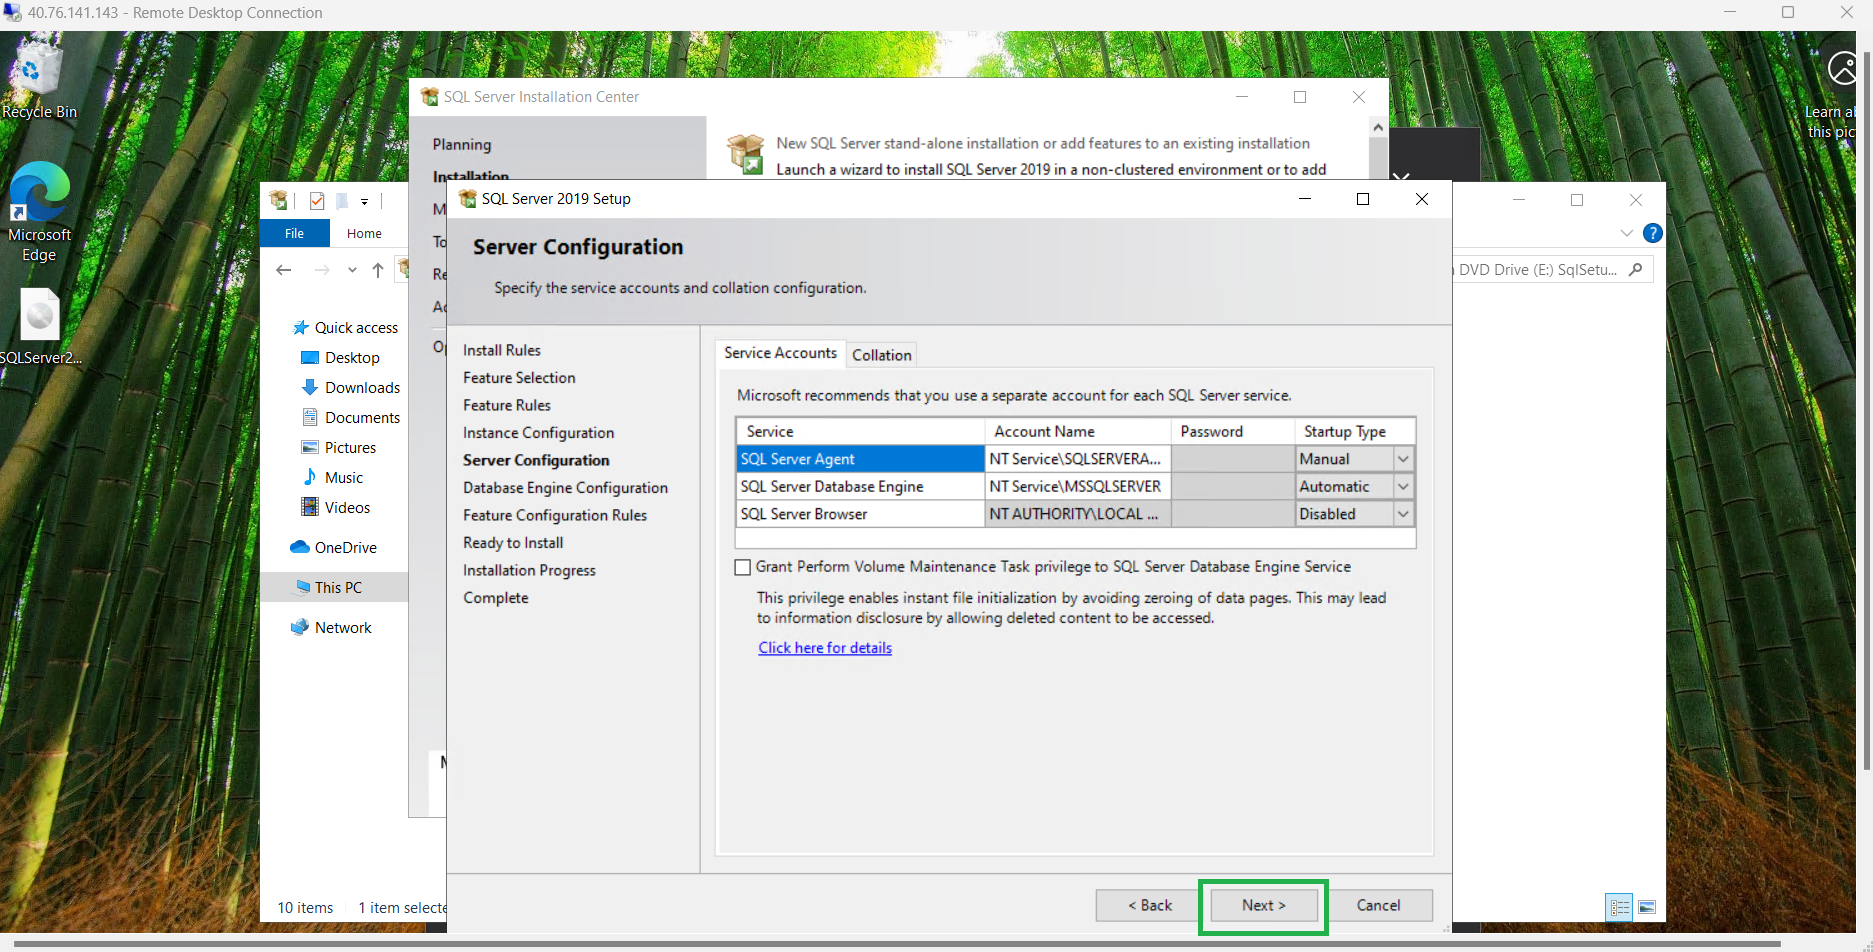Click File Explorer up arrow
Image resolution: width=1873 pixels, height=952 pixels.
378,270
